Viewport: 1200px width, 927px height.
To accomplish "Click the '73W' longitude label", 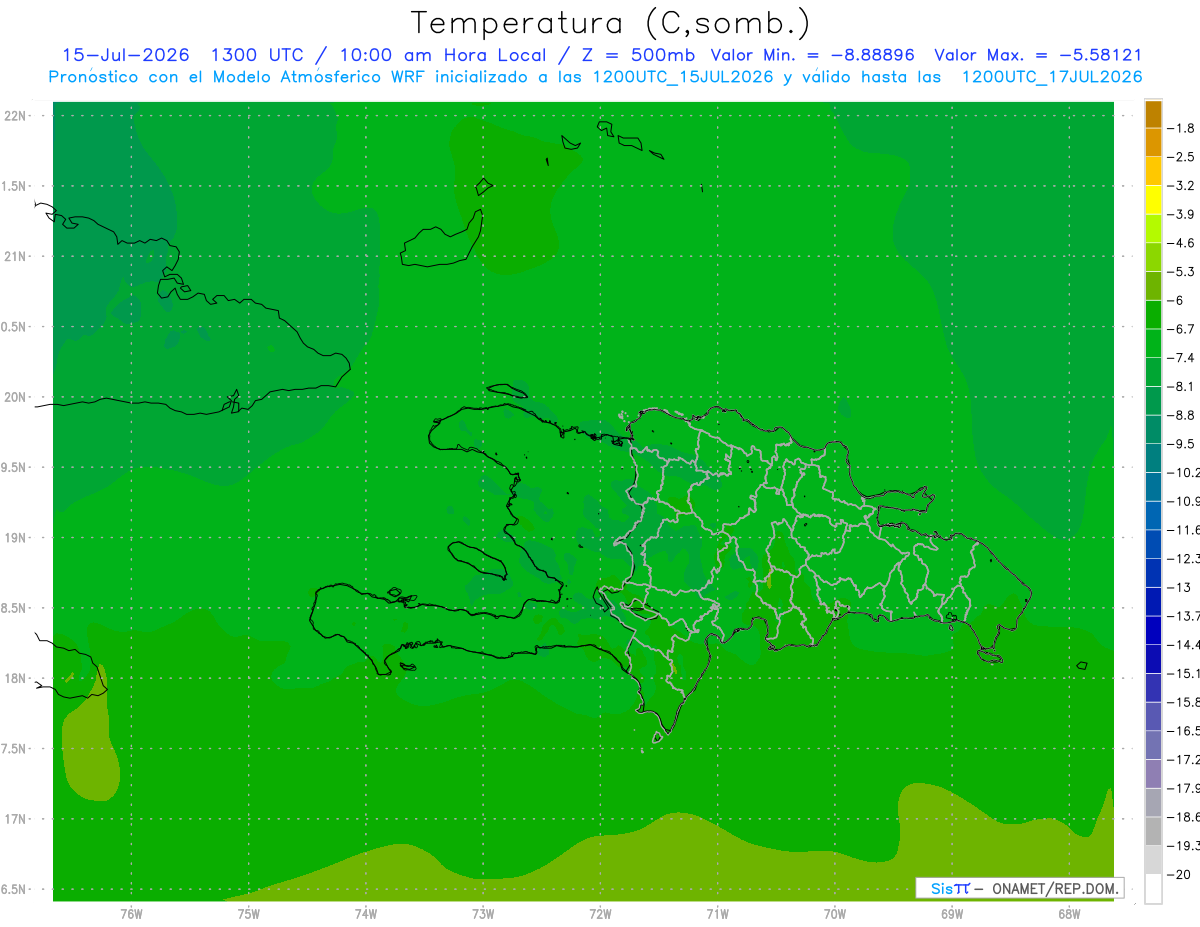I will click(483, 914).
